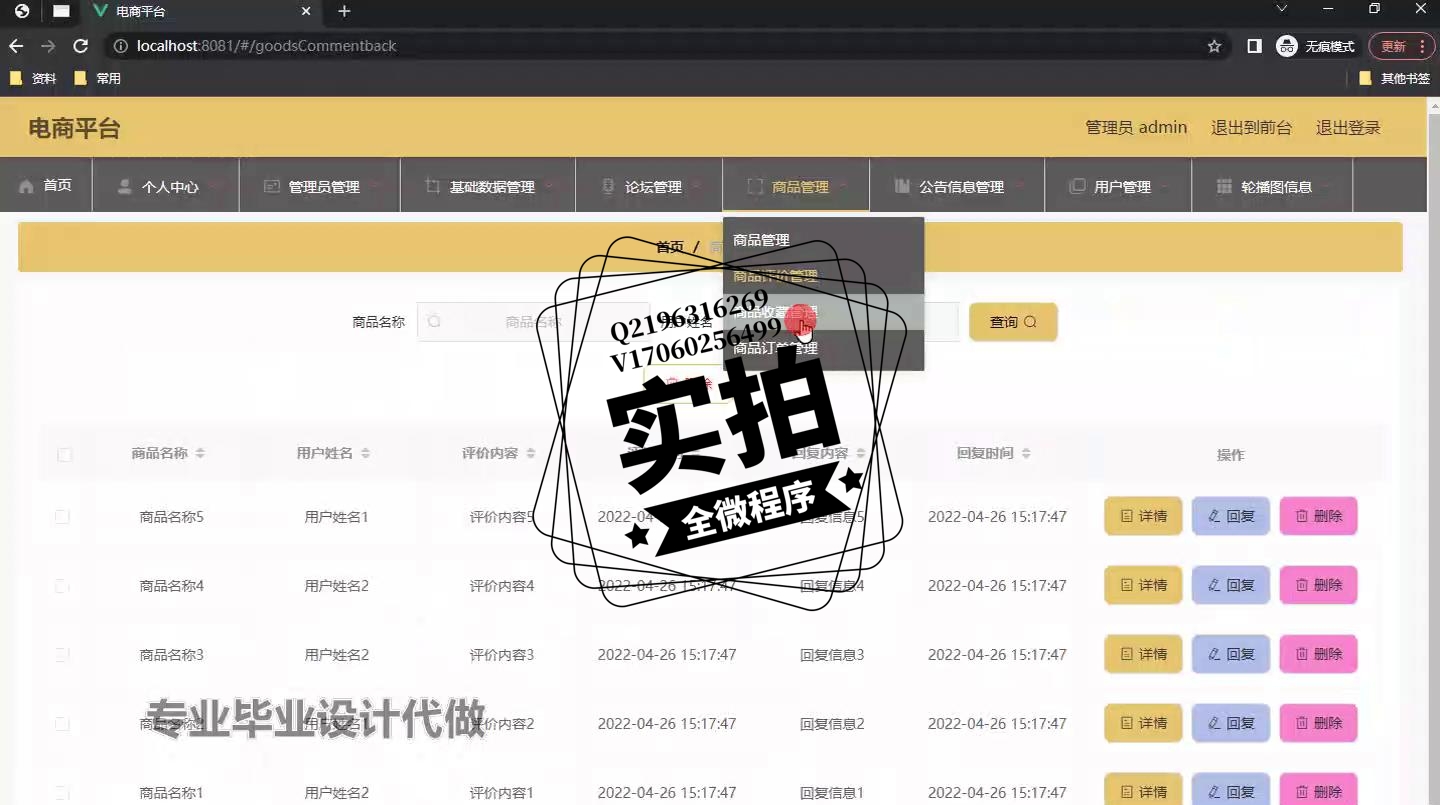The image size is (1440, 805).
Task: Click the 首页 breadcrumb link
Action: tap(670, 247)
